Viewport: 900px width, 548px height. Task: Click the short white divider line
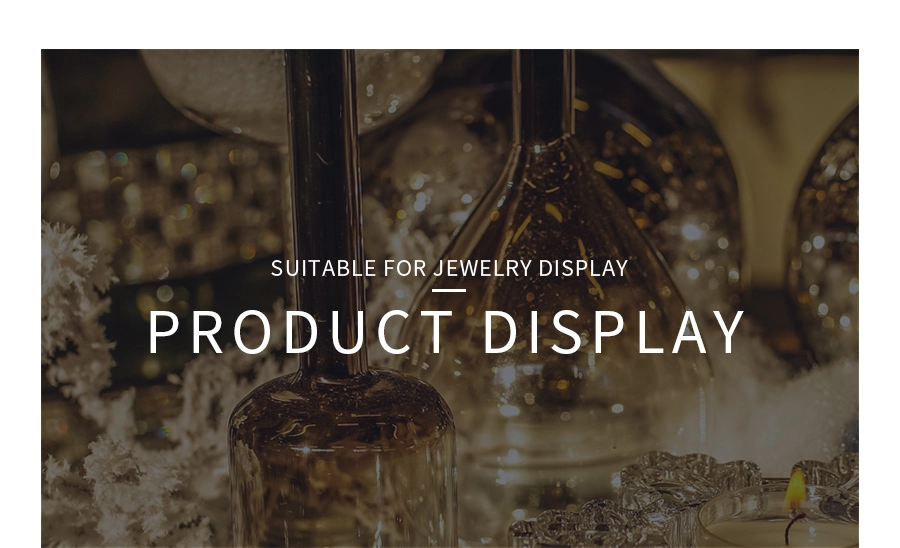coord(449,290)
